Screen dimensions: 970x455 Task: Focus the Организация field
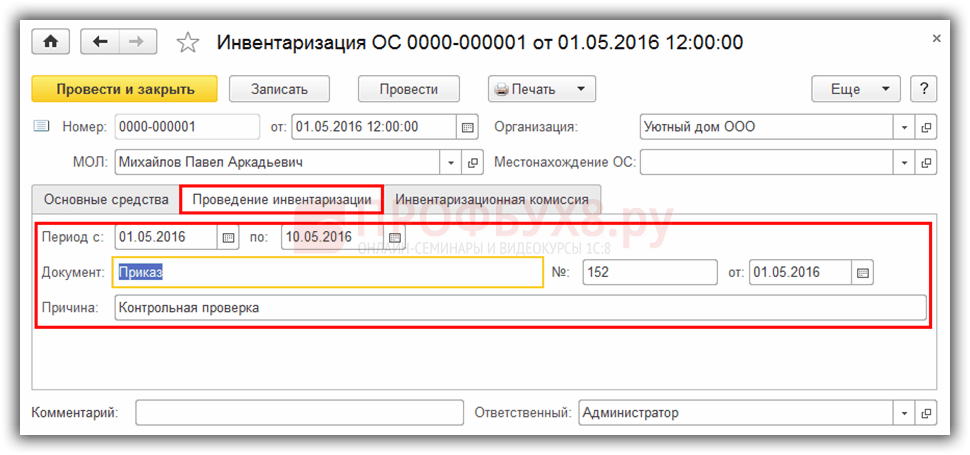(766, 127)
